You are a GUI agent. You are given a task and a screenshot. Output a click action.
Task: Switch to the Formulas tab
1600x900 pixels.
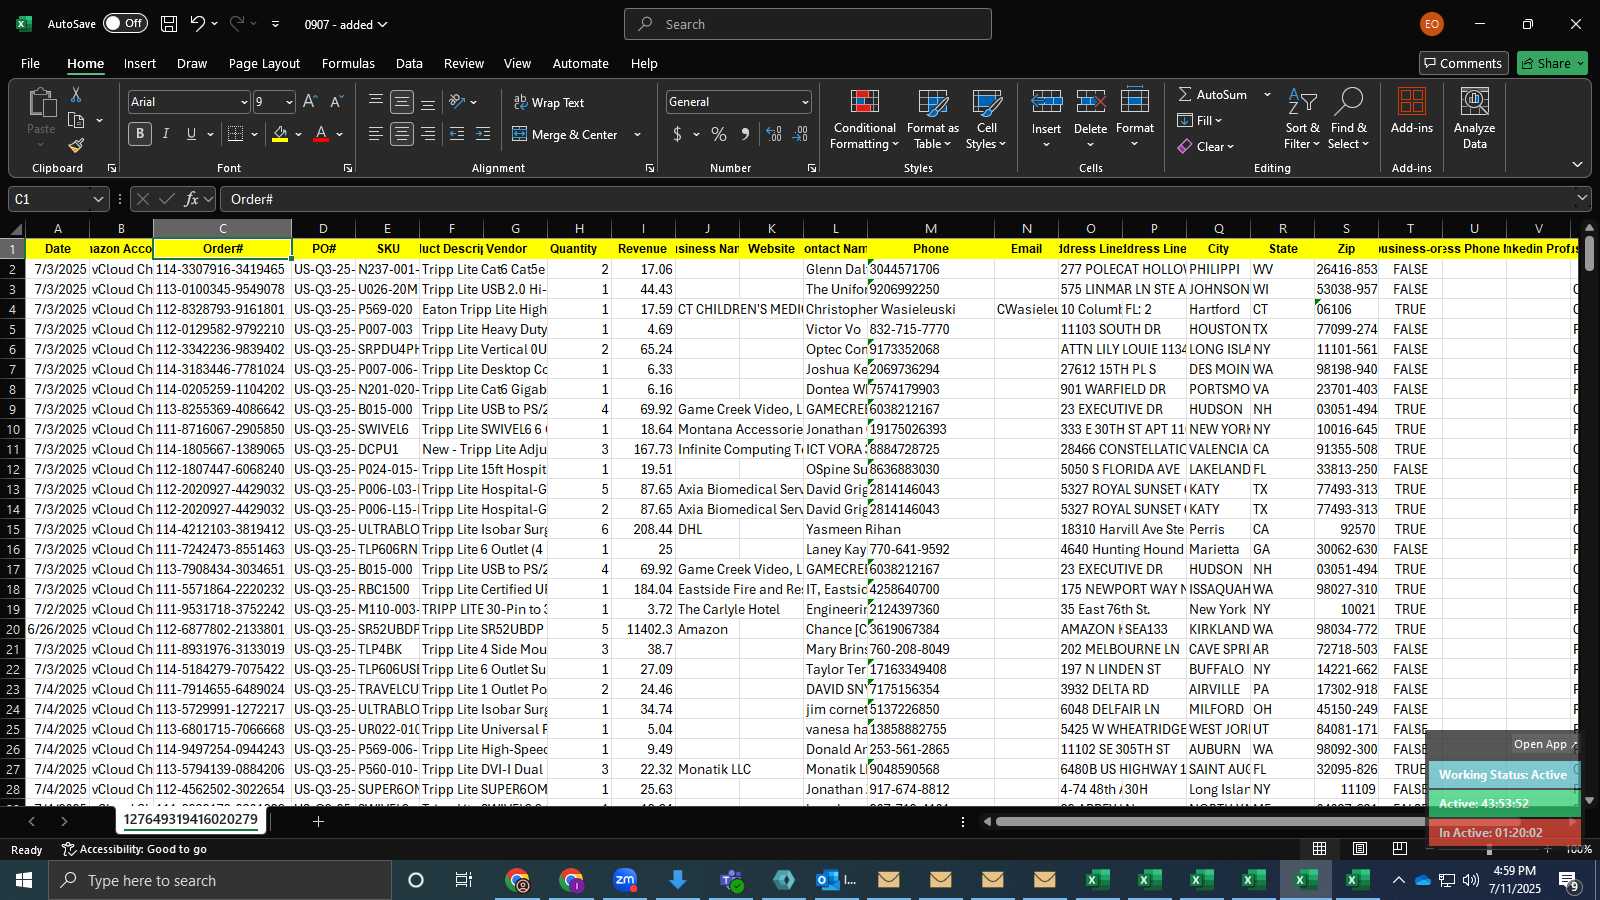(348, 63)
